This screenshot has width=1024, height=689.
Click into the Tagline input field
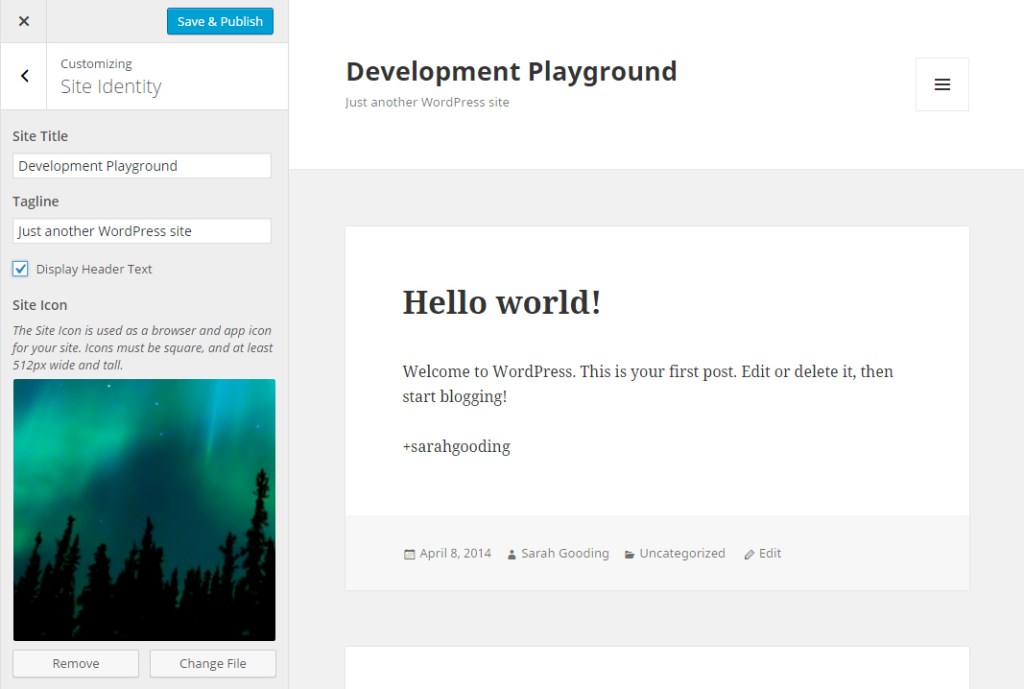point(142,231)
